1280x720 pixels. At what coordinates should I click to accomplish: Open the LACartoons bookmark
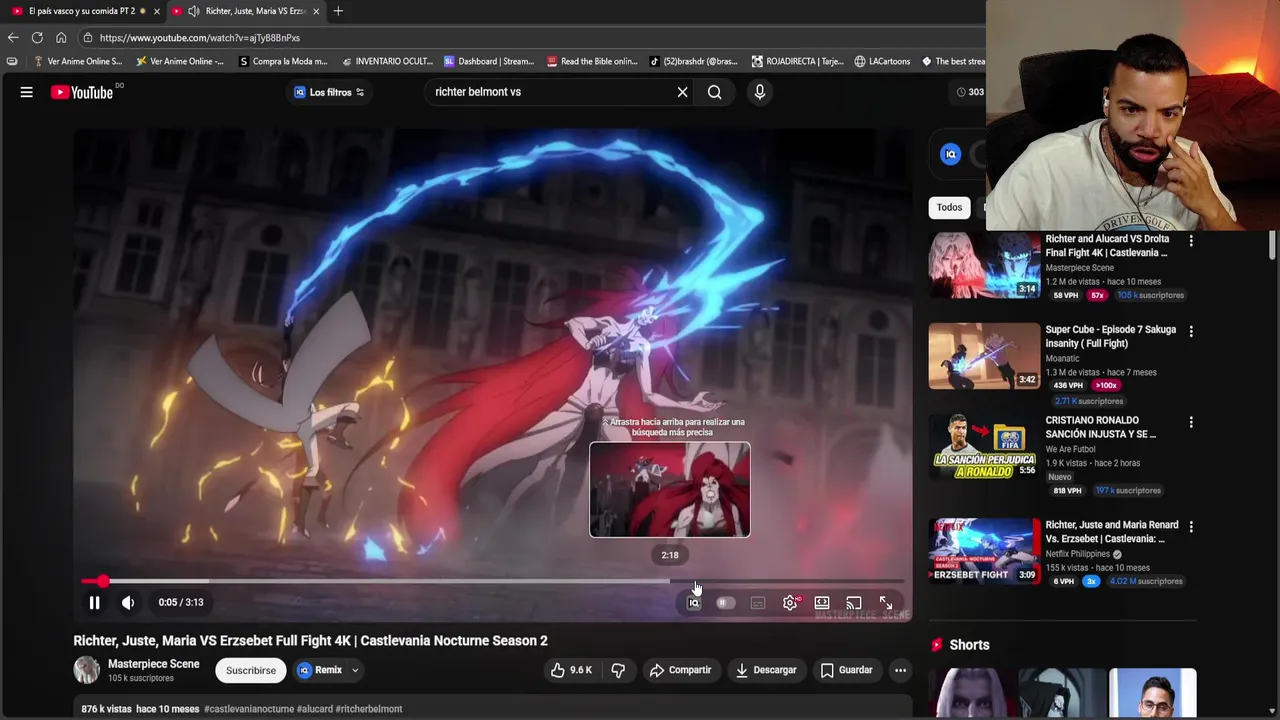[882, 61]
